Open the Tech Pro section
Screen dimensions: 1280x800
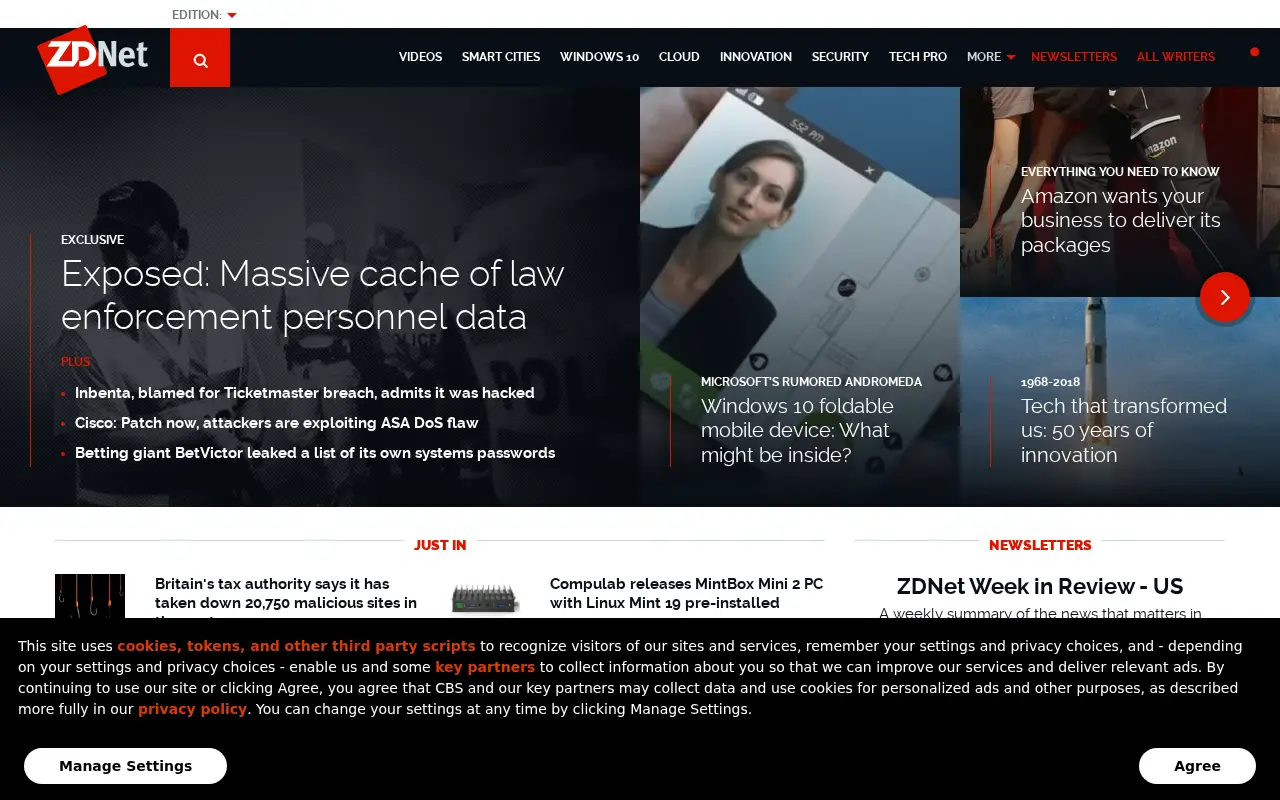tap(918, 57)
